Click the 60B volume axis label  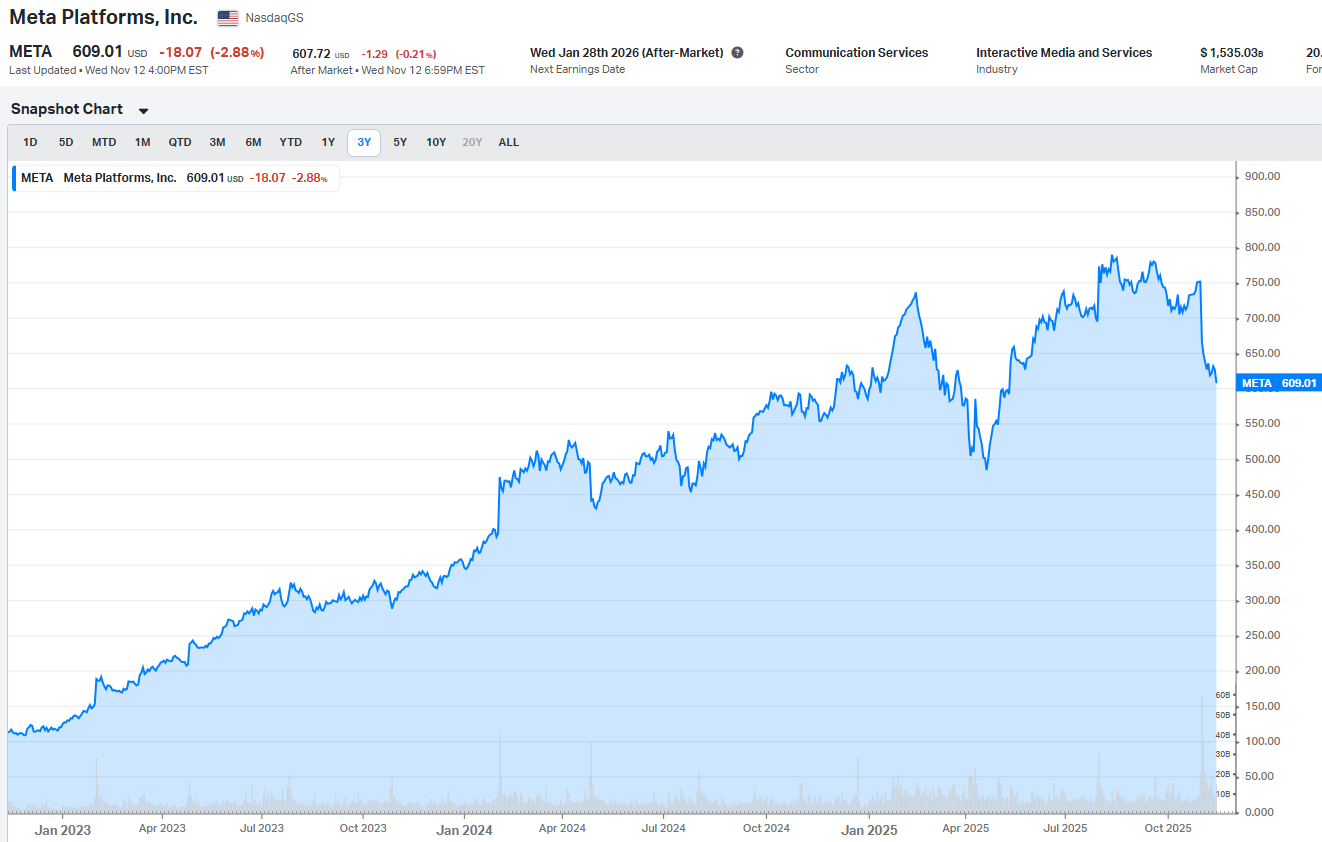pos(1223,695)
